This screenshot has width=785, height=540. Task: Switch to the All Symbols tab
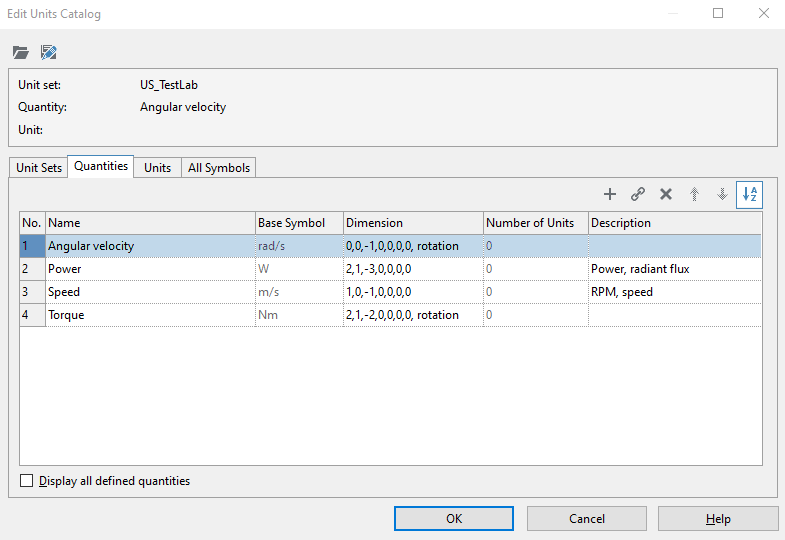pyautogui.click(x=219, y=168)
